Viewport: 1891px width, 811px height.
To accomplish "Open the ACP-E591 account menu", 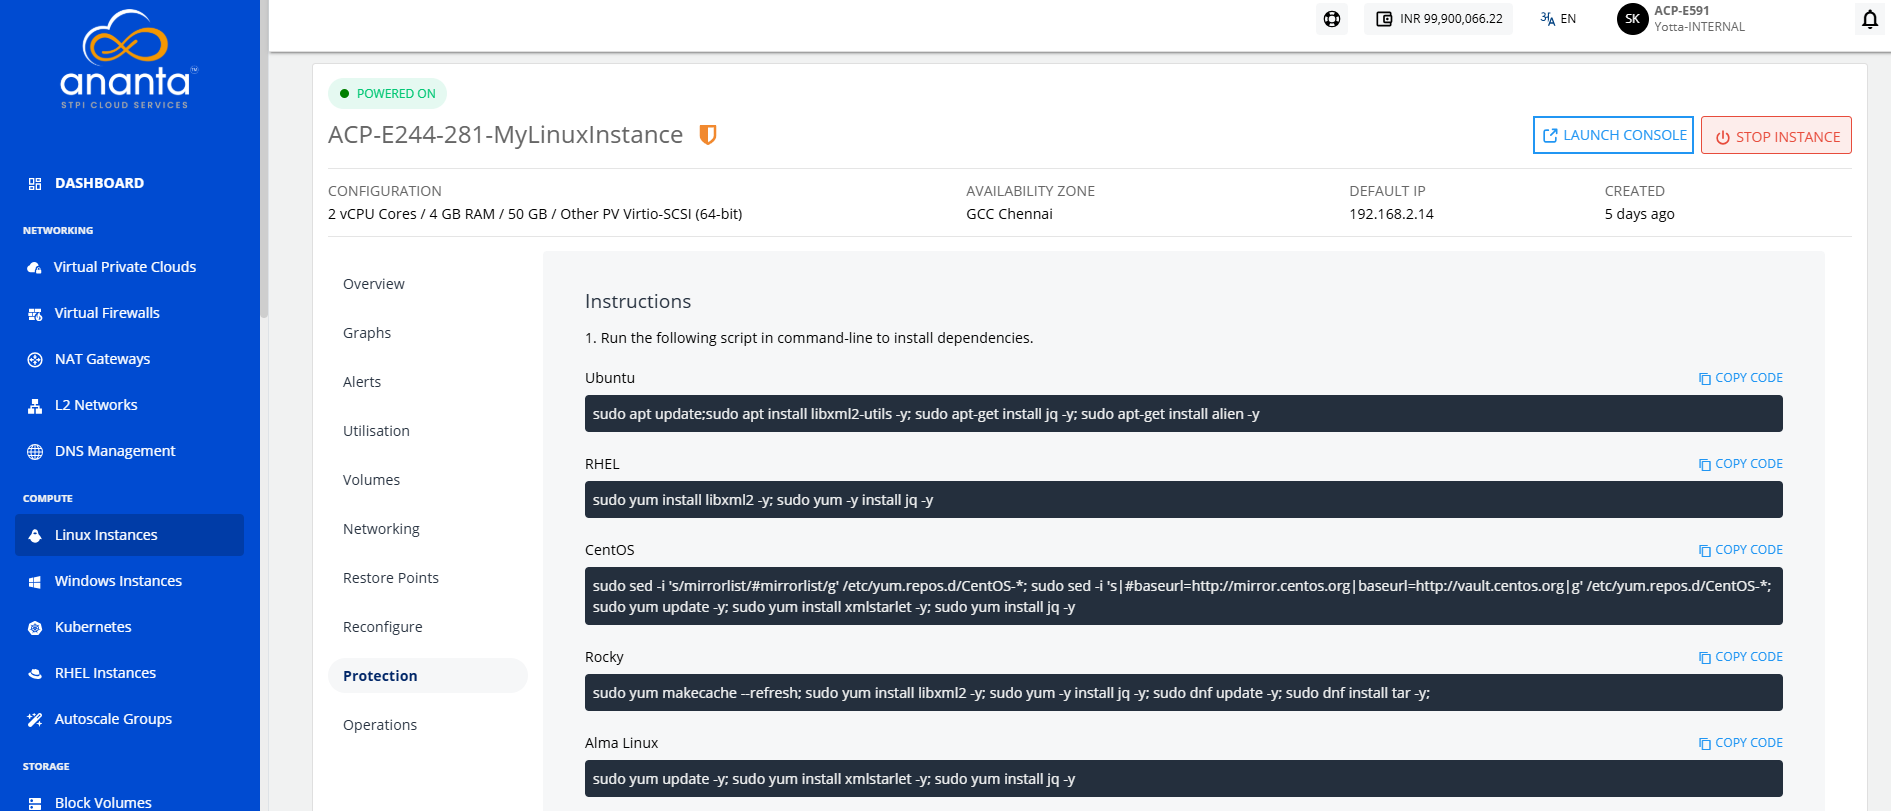I will click(1699, 19).
